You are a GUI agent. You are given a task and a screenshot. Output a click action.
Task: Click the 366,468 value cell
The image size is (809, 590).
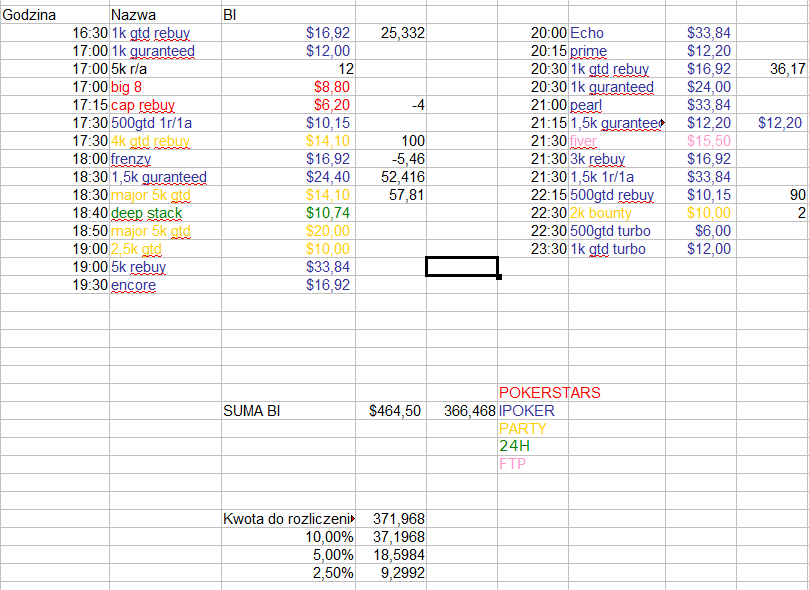point(462,411)
